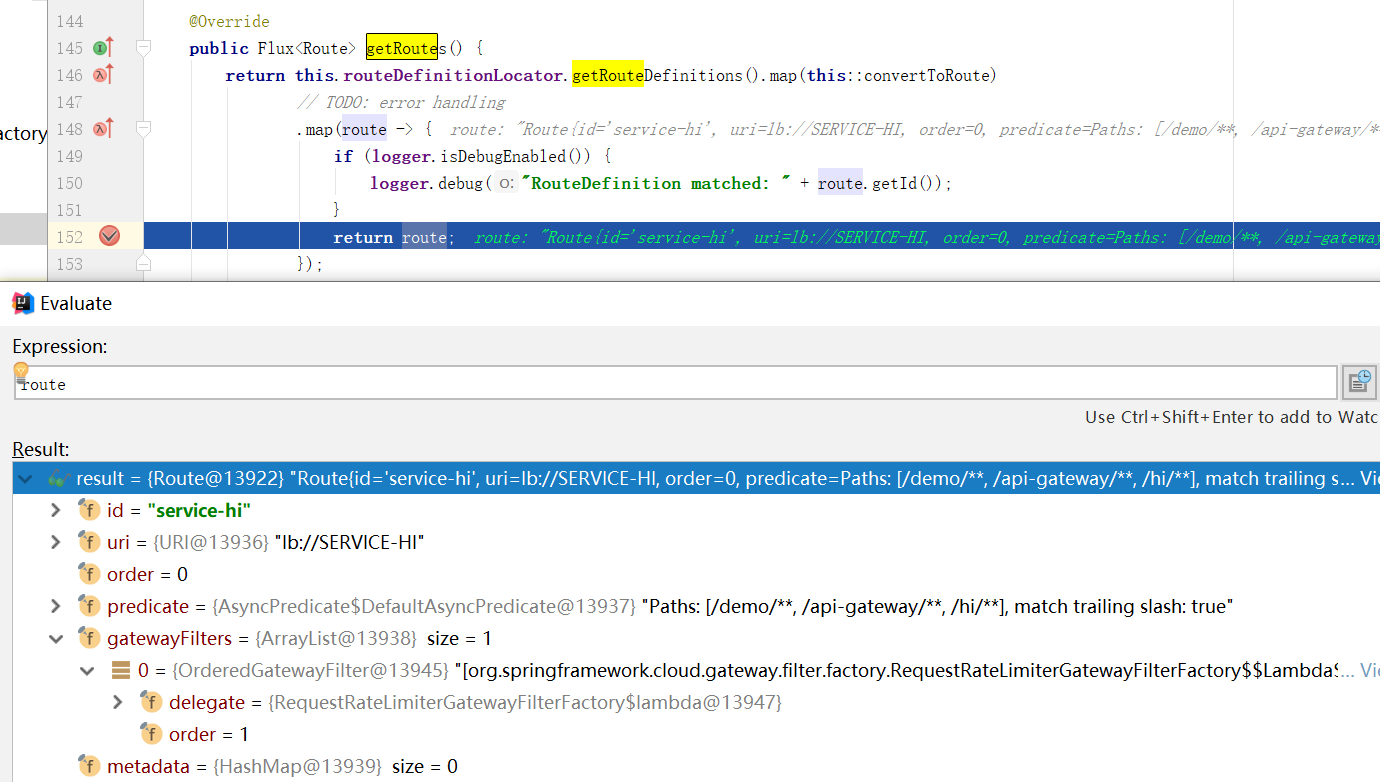1380x782 pixels.
Task: Click logger.isDebugEnabled() on line 149
Action: 484,156
